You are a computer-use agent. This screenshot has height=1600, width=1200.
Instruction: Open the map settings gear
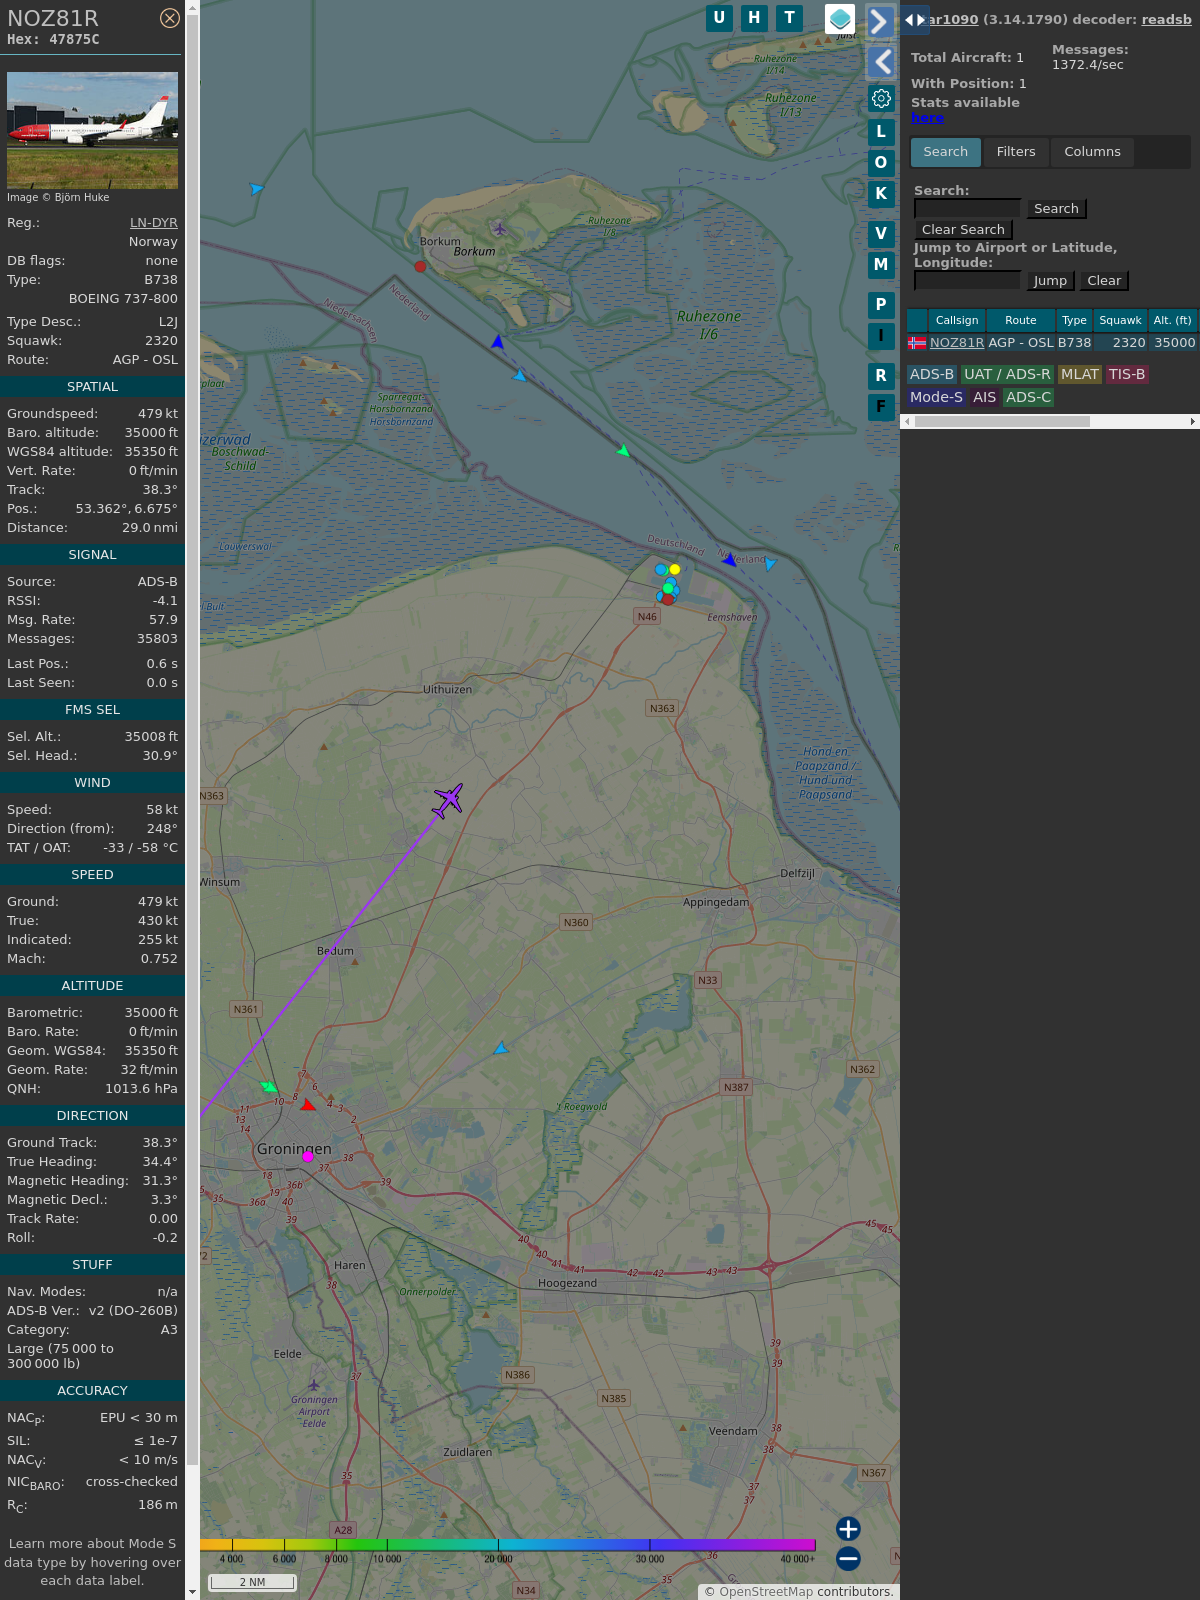pyautogui.click(x=881, y=98)
